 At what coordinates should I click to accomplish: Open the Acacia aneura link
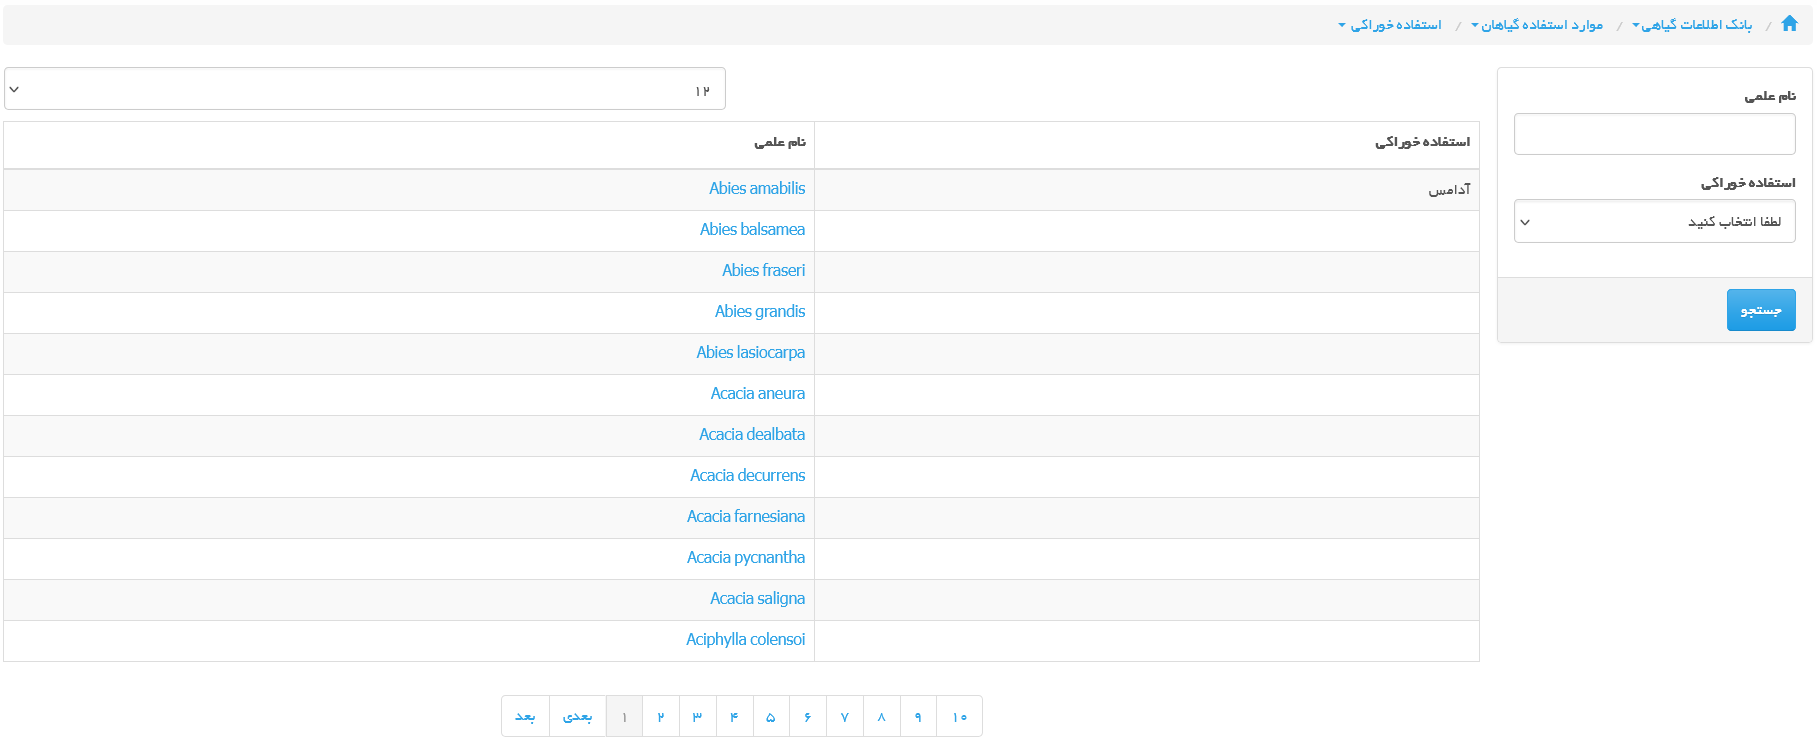point(757,394)
